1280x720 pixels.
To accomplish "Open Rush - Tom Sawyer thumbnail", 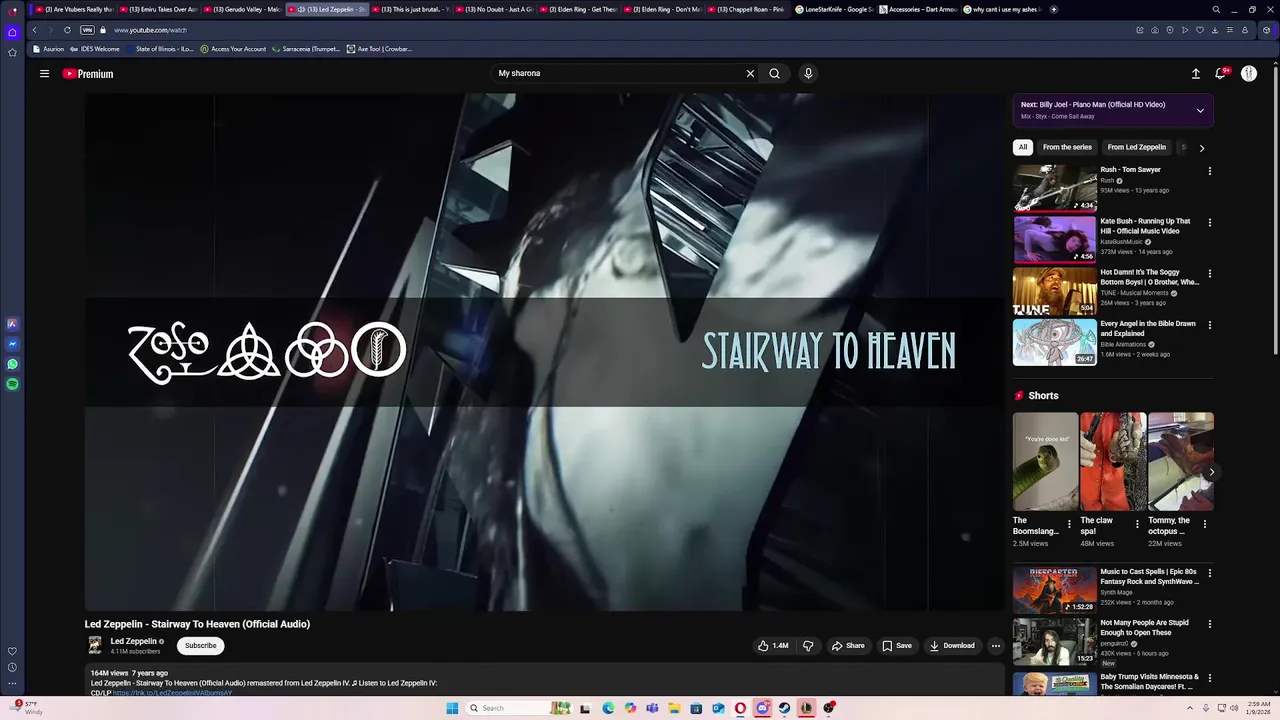I will tap(1055, 188).
